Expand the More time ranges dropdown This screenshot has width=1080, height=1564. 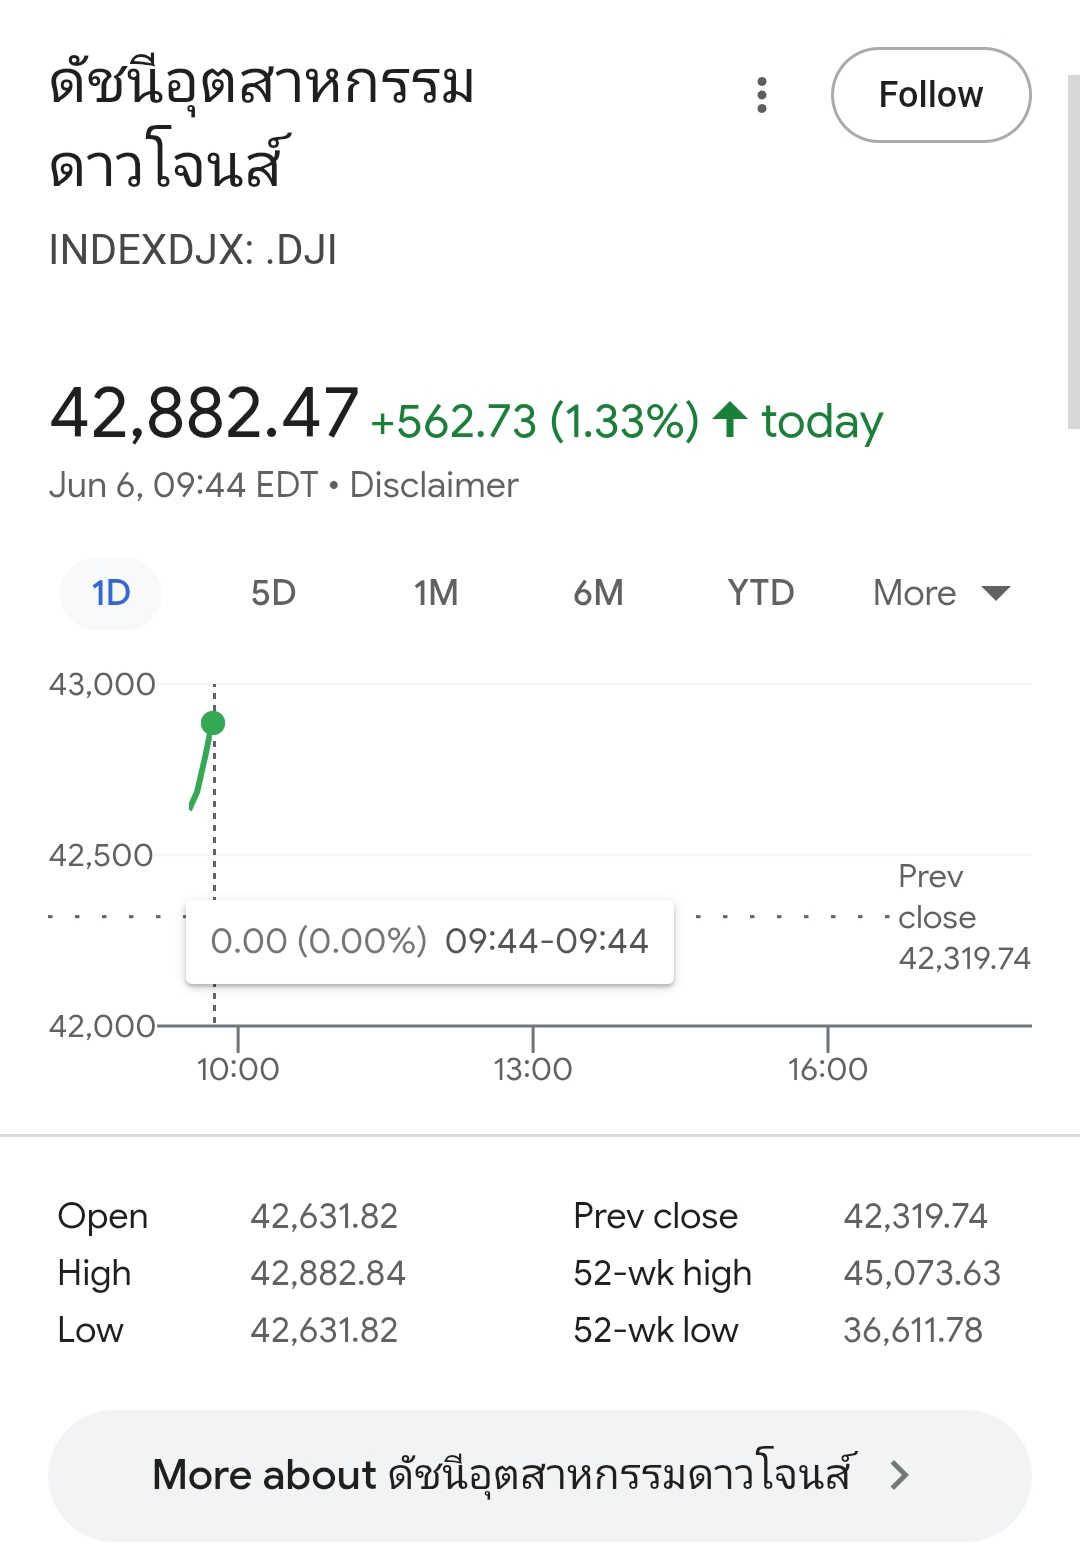point(941,593)
